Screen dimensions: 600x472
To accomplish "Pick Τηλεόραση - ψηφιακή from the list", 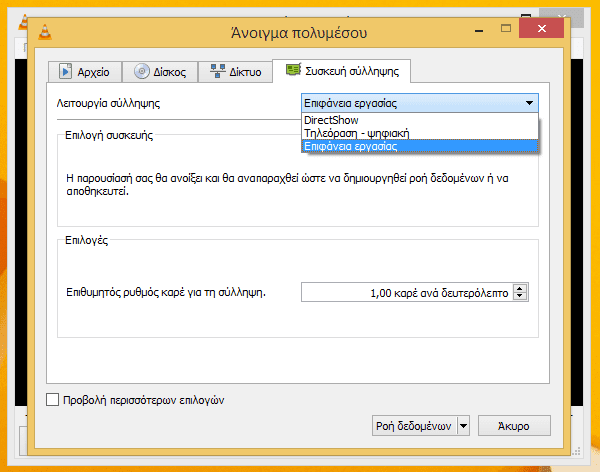I will coord(420,133).
